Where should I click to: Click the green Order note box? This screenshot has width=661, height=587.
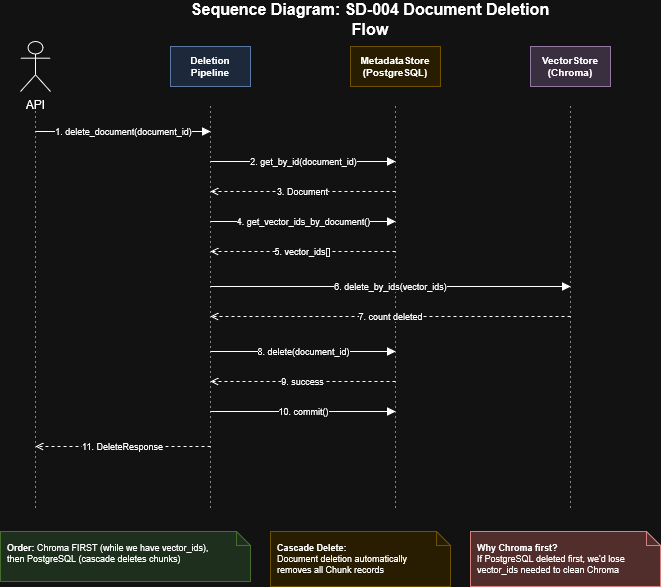click(x=125, y=559)
